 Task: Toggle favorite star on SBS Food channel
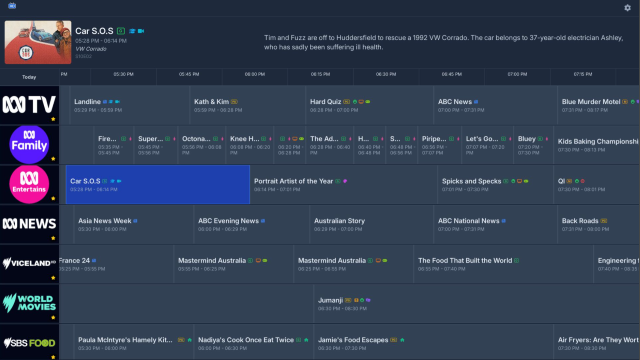53,357
